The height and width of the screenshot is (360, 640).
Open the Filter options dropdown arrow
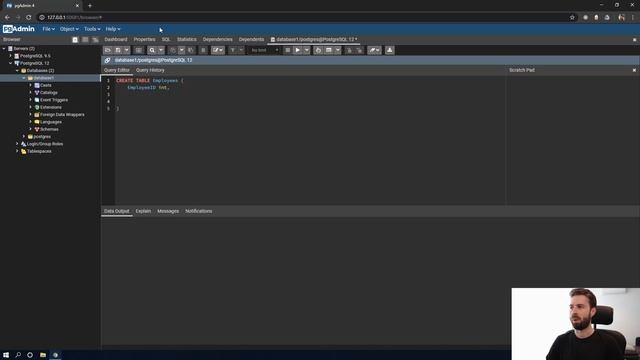tap(241, 50)
